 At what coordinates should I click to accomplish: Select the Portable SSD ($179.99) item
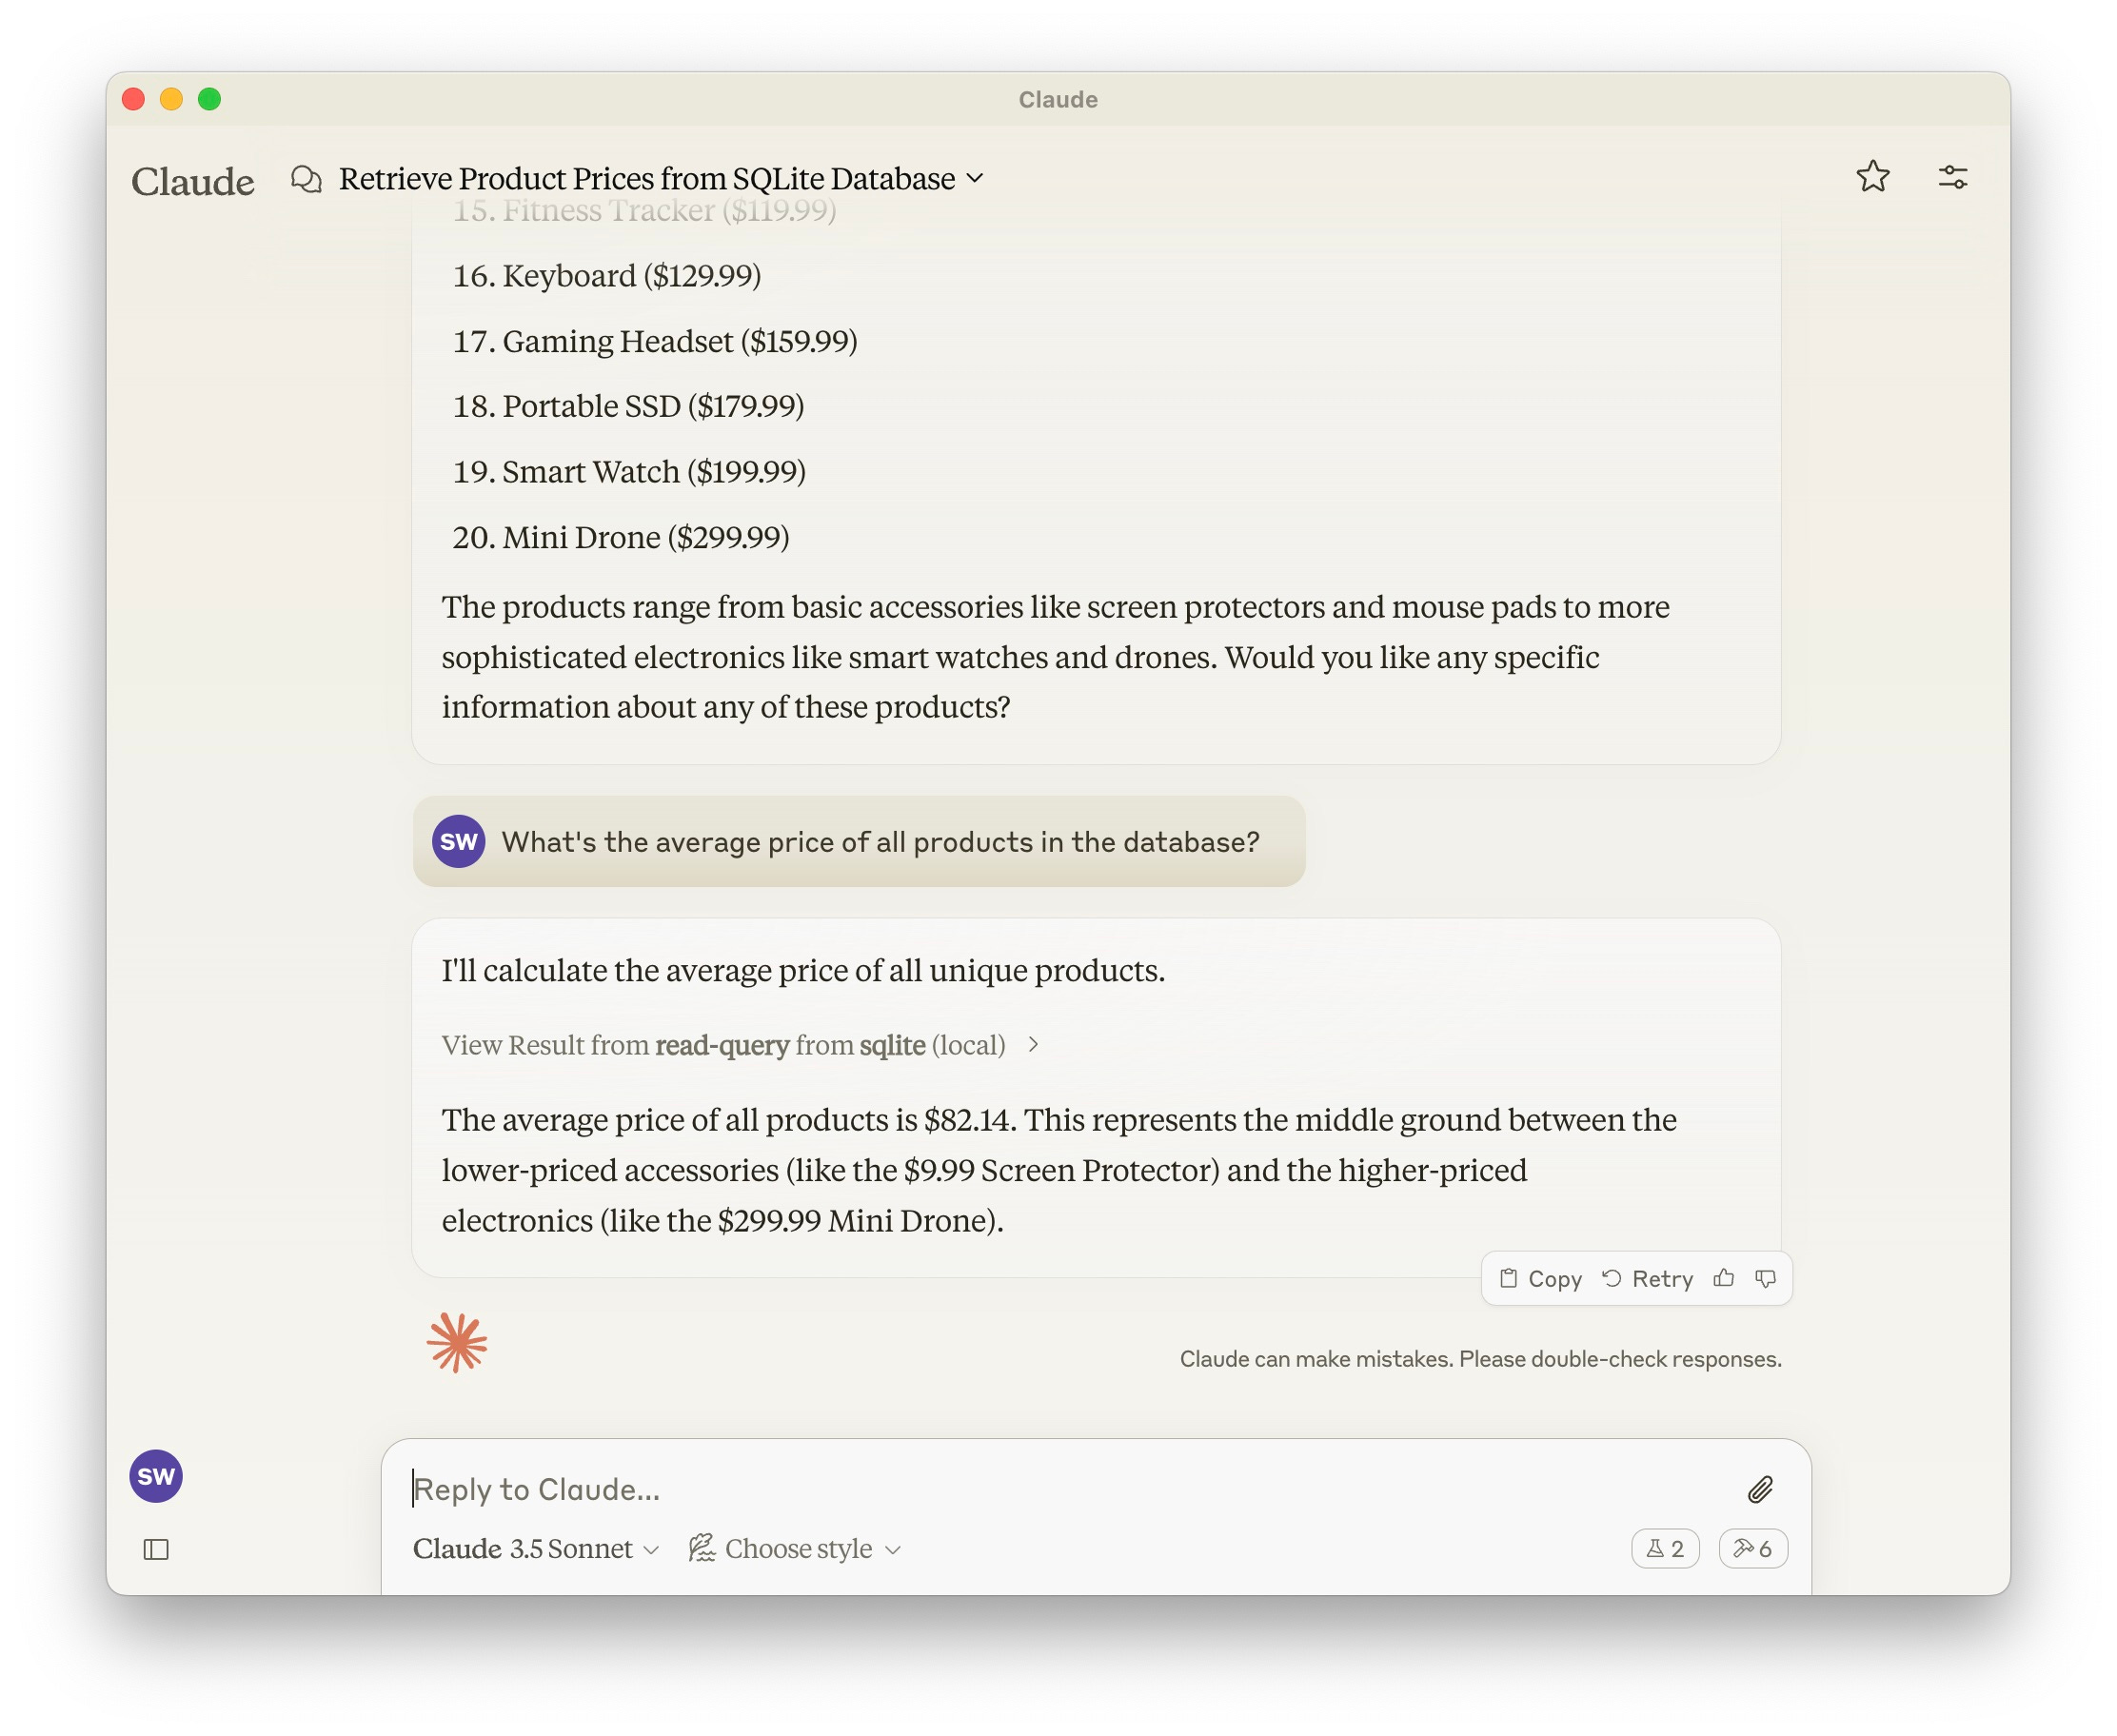pyautogui.click(x=628, y=406)
